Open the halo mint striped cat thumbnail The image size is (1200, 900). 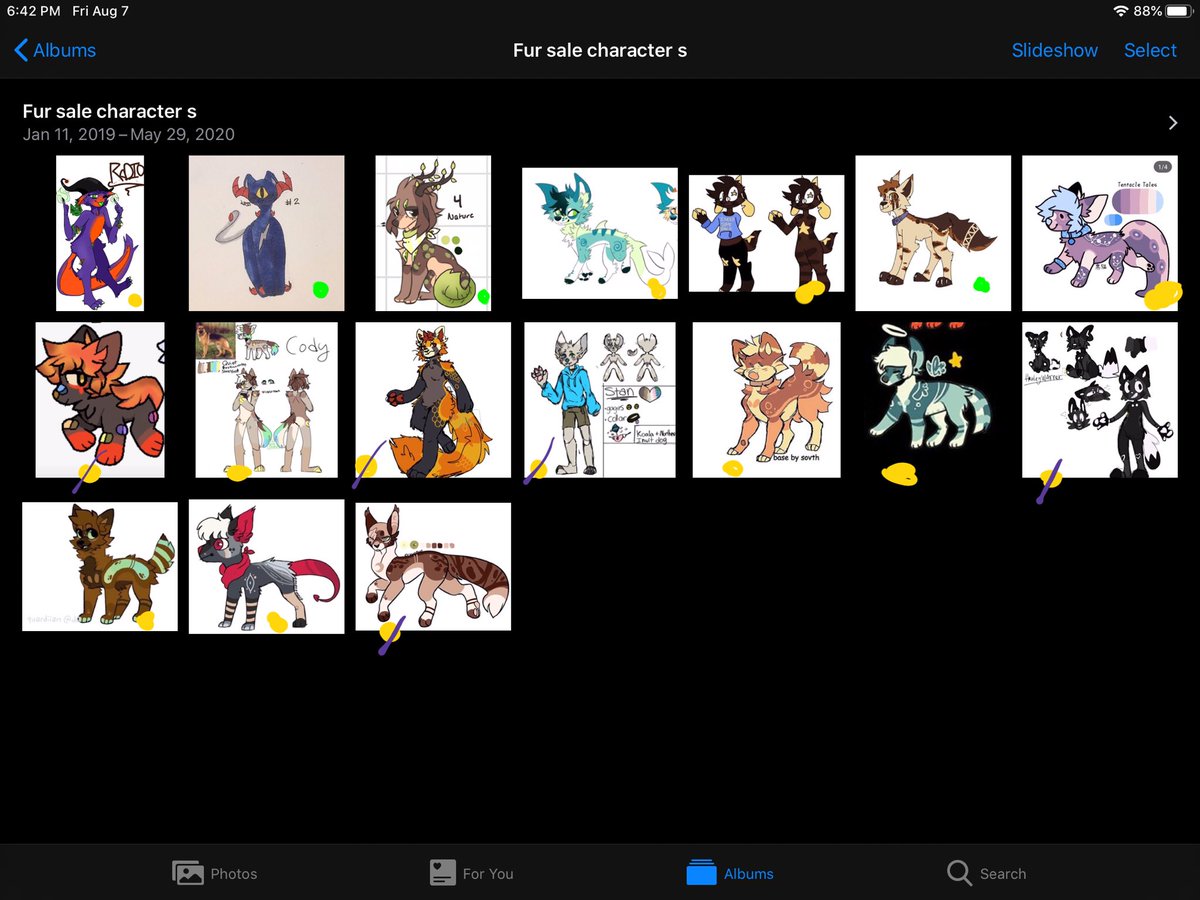pyautogui.click(x=933, y=400)
